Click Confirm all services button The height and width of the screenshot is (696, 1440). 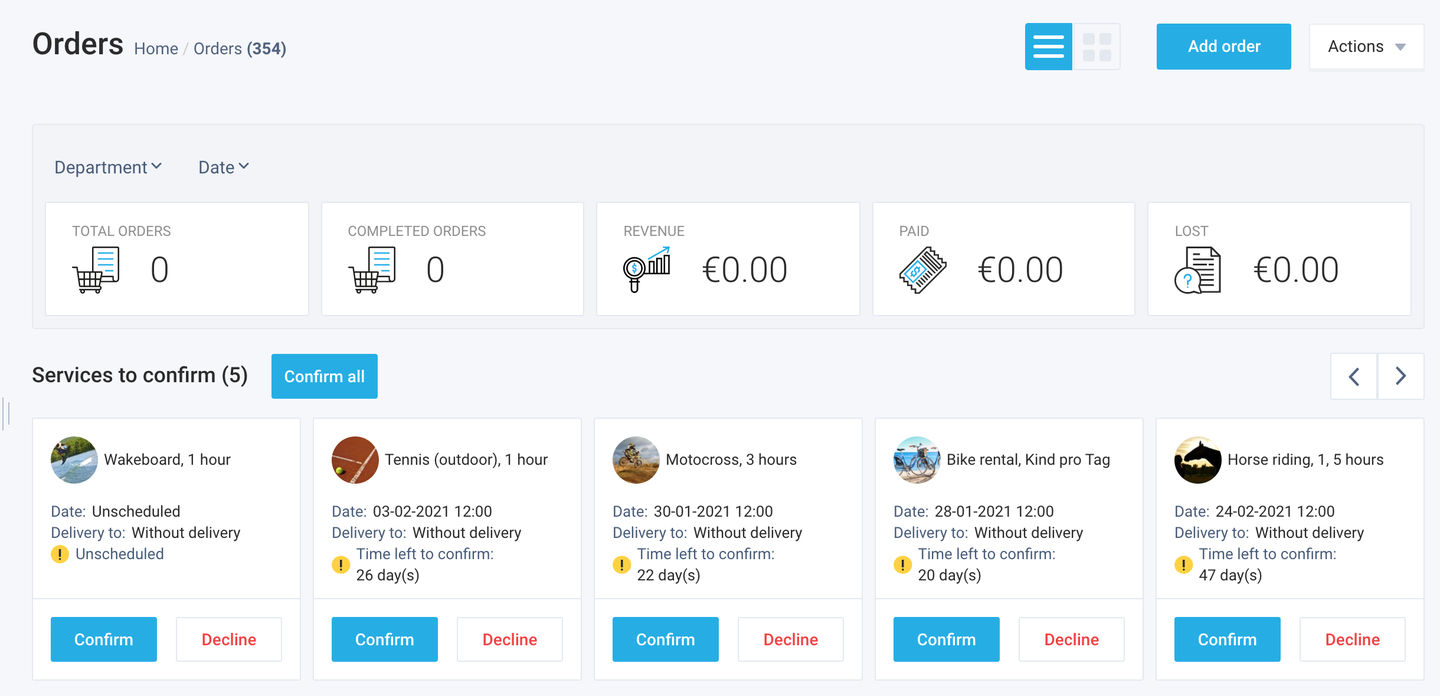coord(324,376)
